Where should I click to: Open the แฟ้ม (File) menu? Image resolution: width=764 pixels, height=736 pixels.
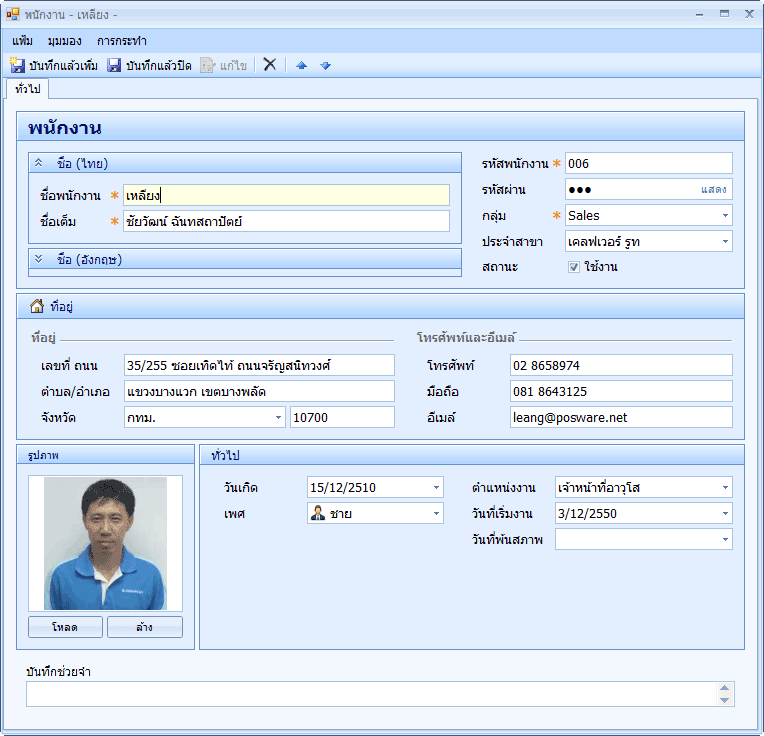click(x=23, y=41)
